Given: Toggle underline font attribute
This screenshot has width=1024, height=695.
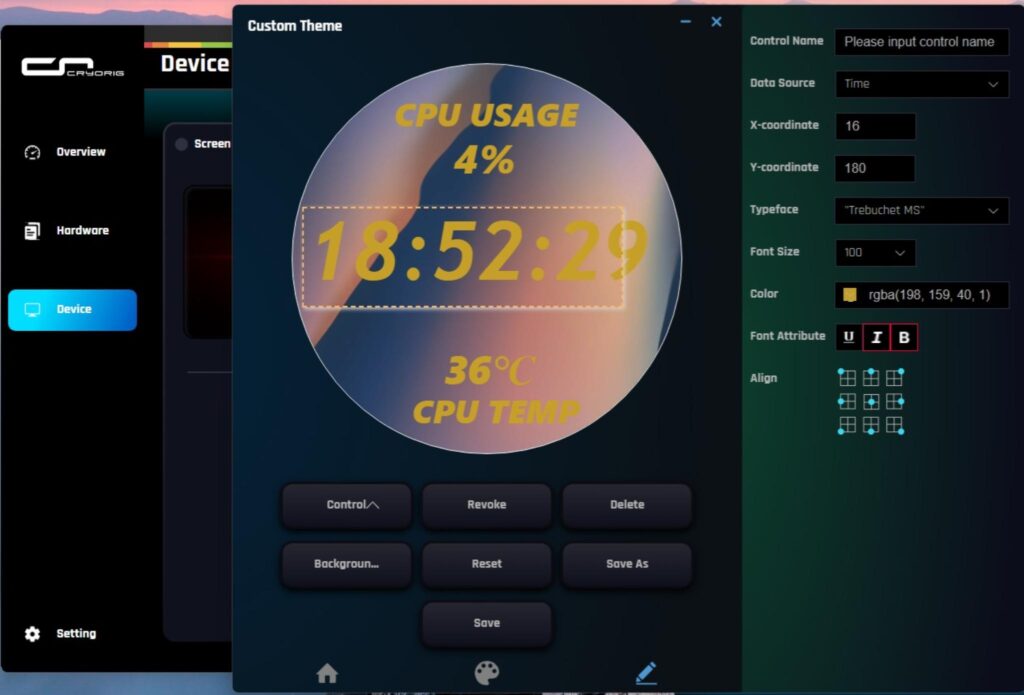Looking at the screenshot, I should pyautogui.click(x=849, y=337).
